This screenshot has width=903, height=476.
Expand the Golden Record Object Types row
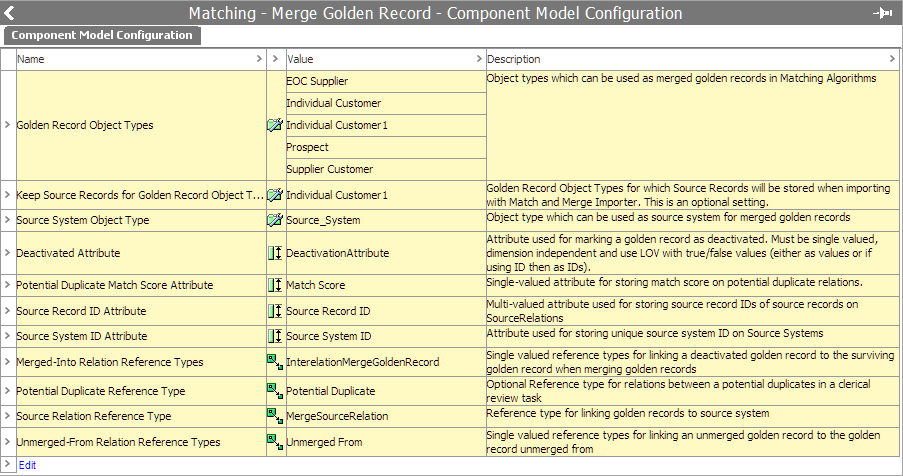point(7,125)
